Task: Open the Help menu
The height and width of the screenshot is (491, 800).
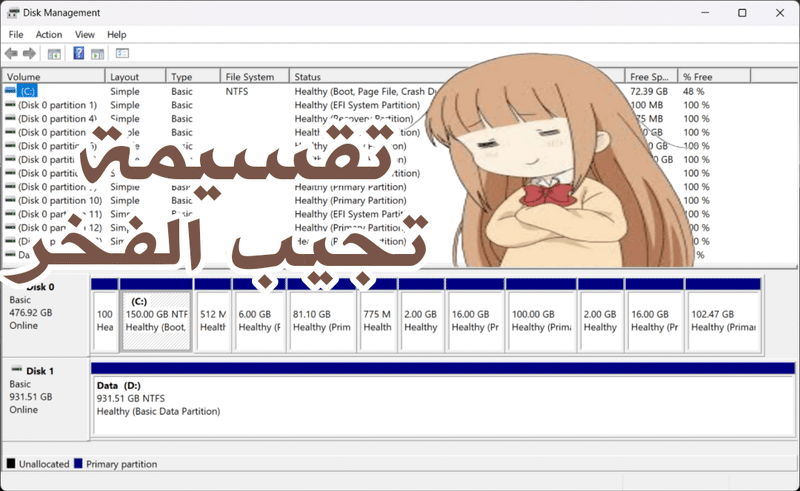Action: [116, 35]
